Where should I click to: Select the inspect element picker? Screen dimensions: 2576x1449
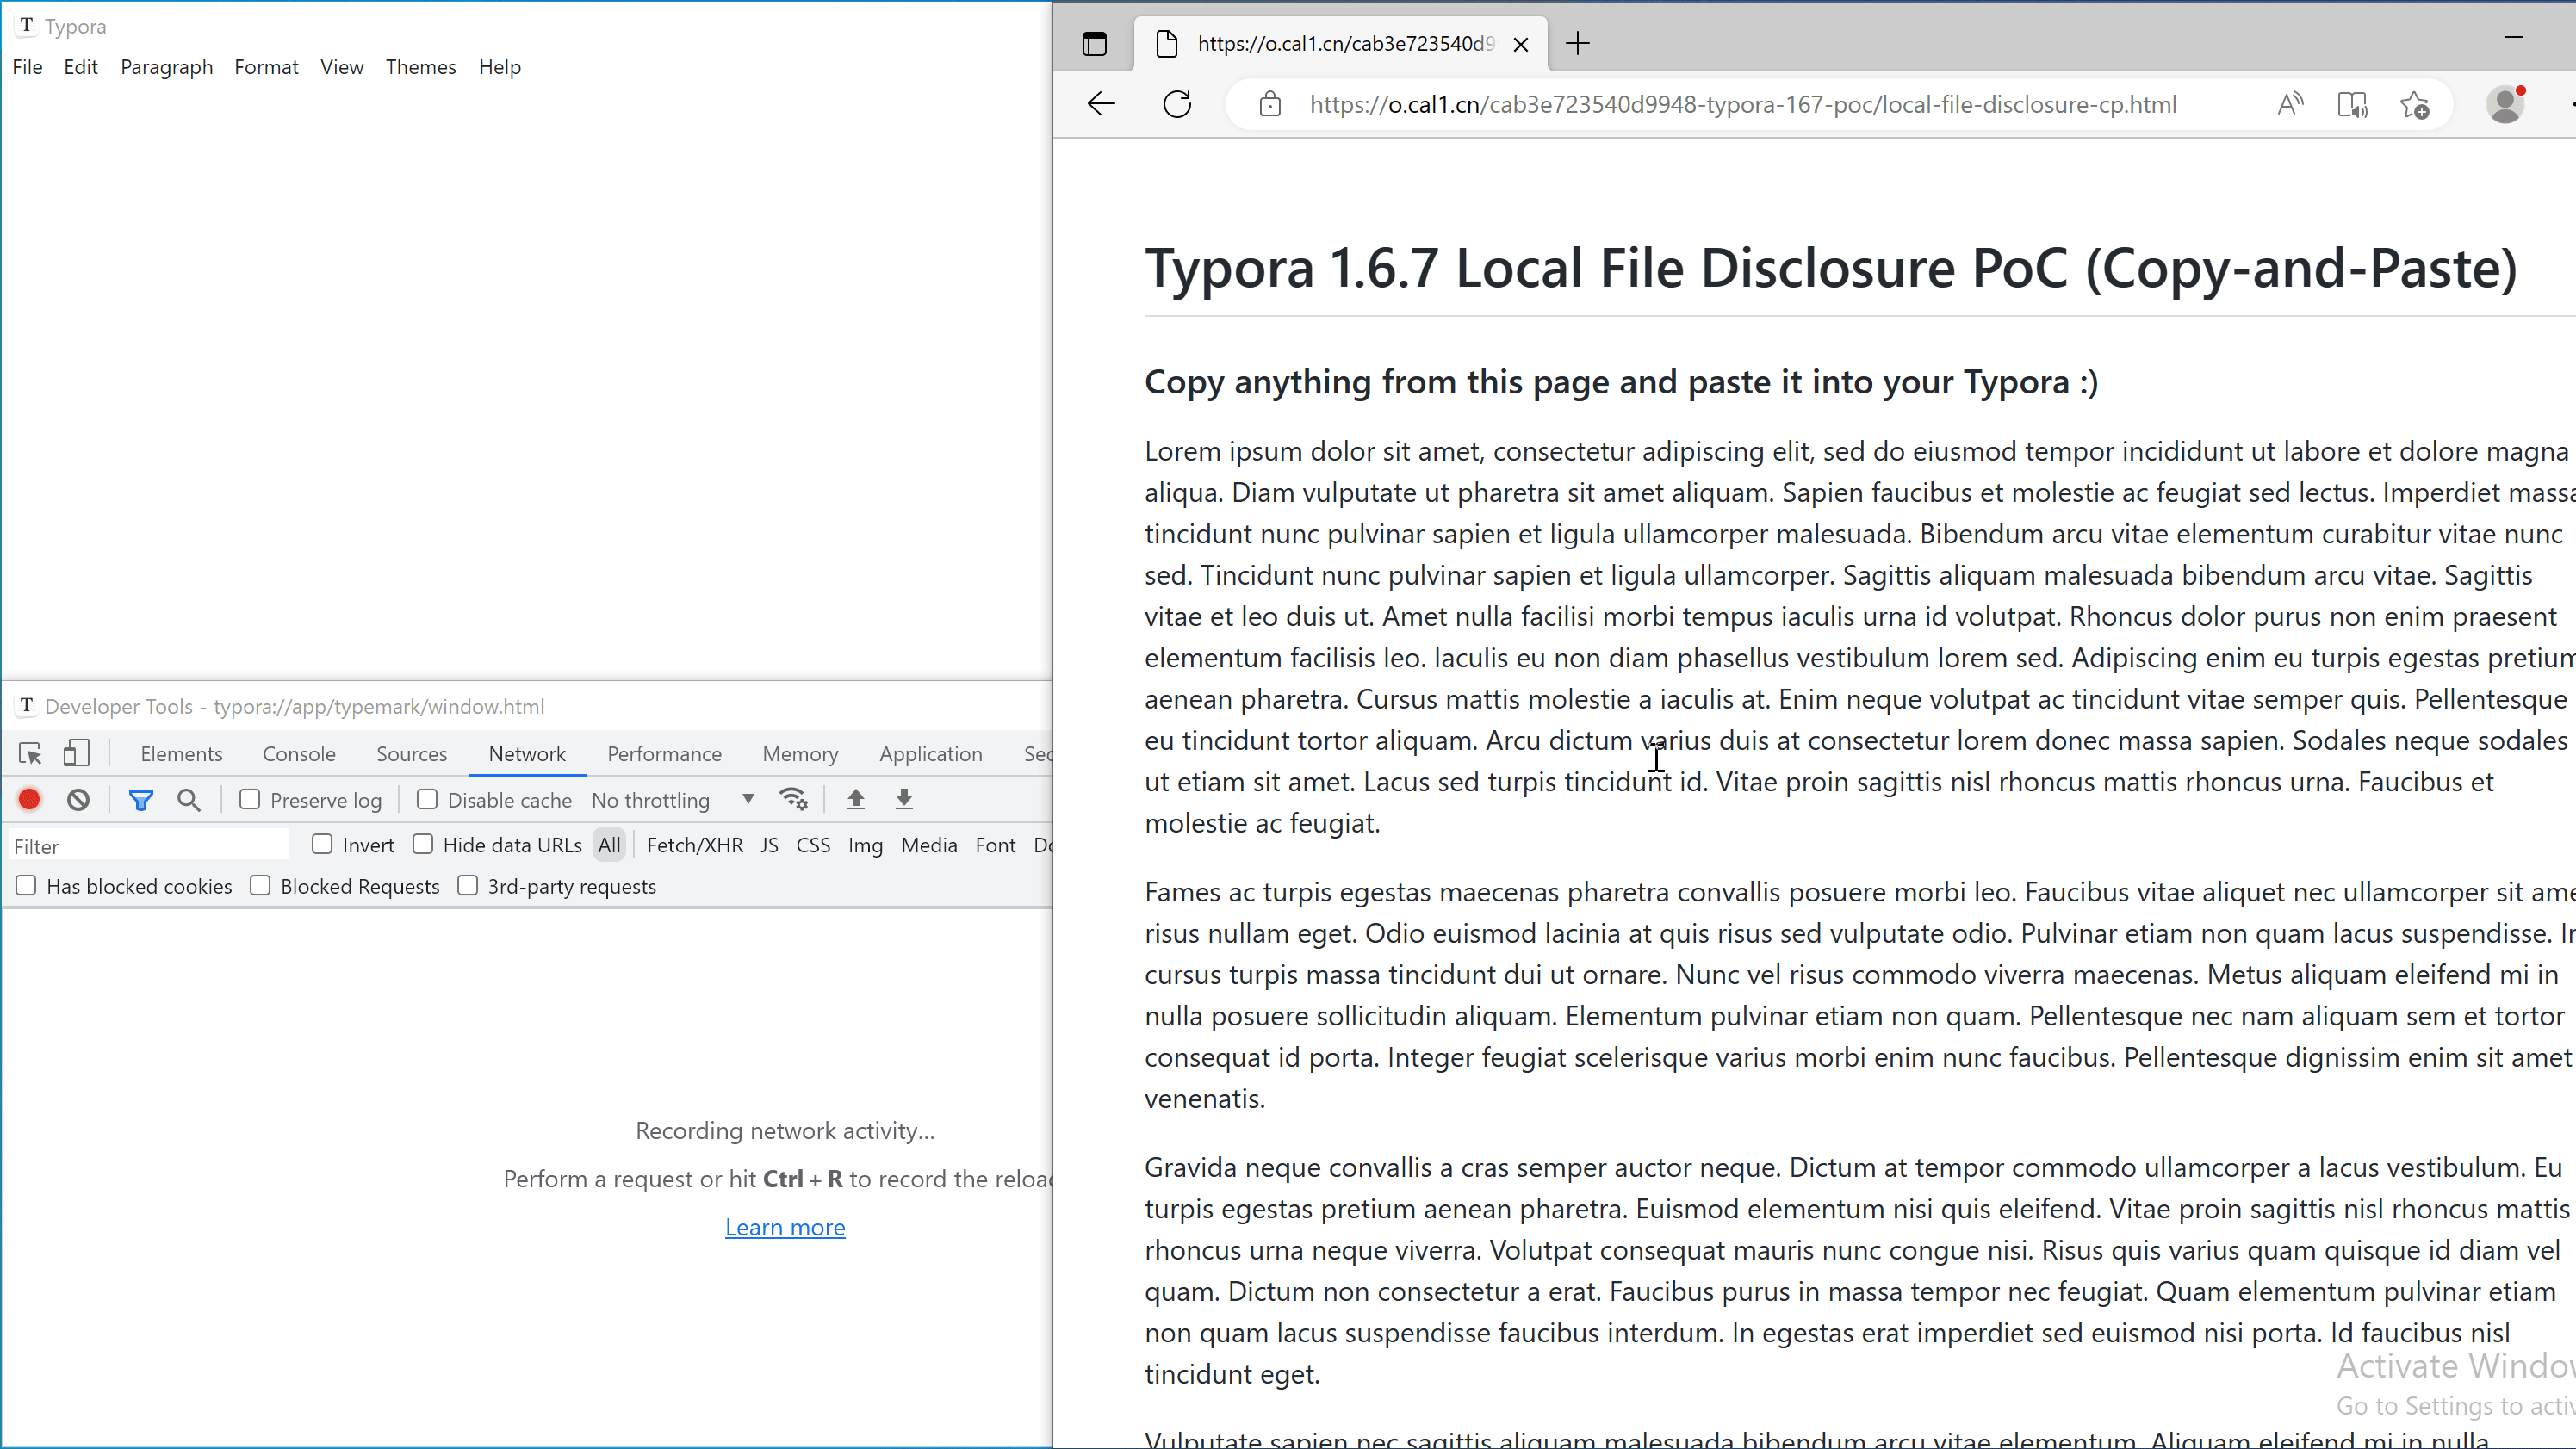click(30, 753)
